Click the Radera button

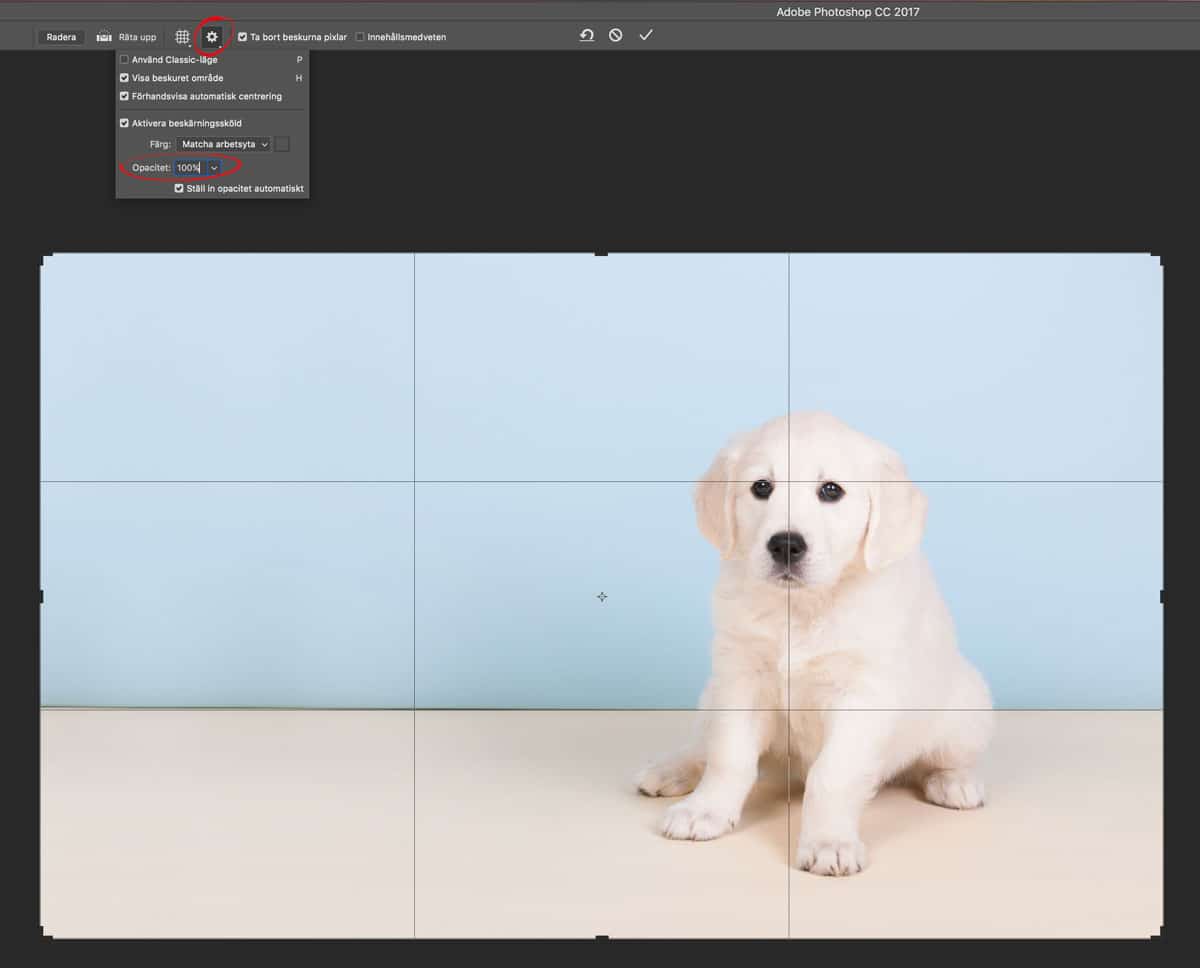61,37
